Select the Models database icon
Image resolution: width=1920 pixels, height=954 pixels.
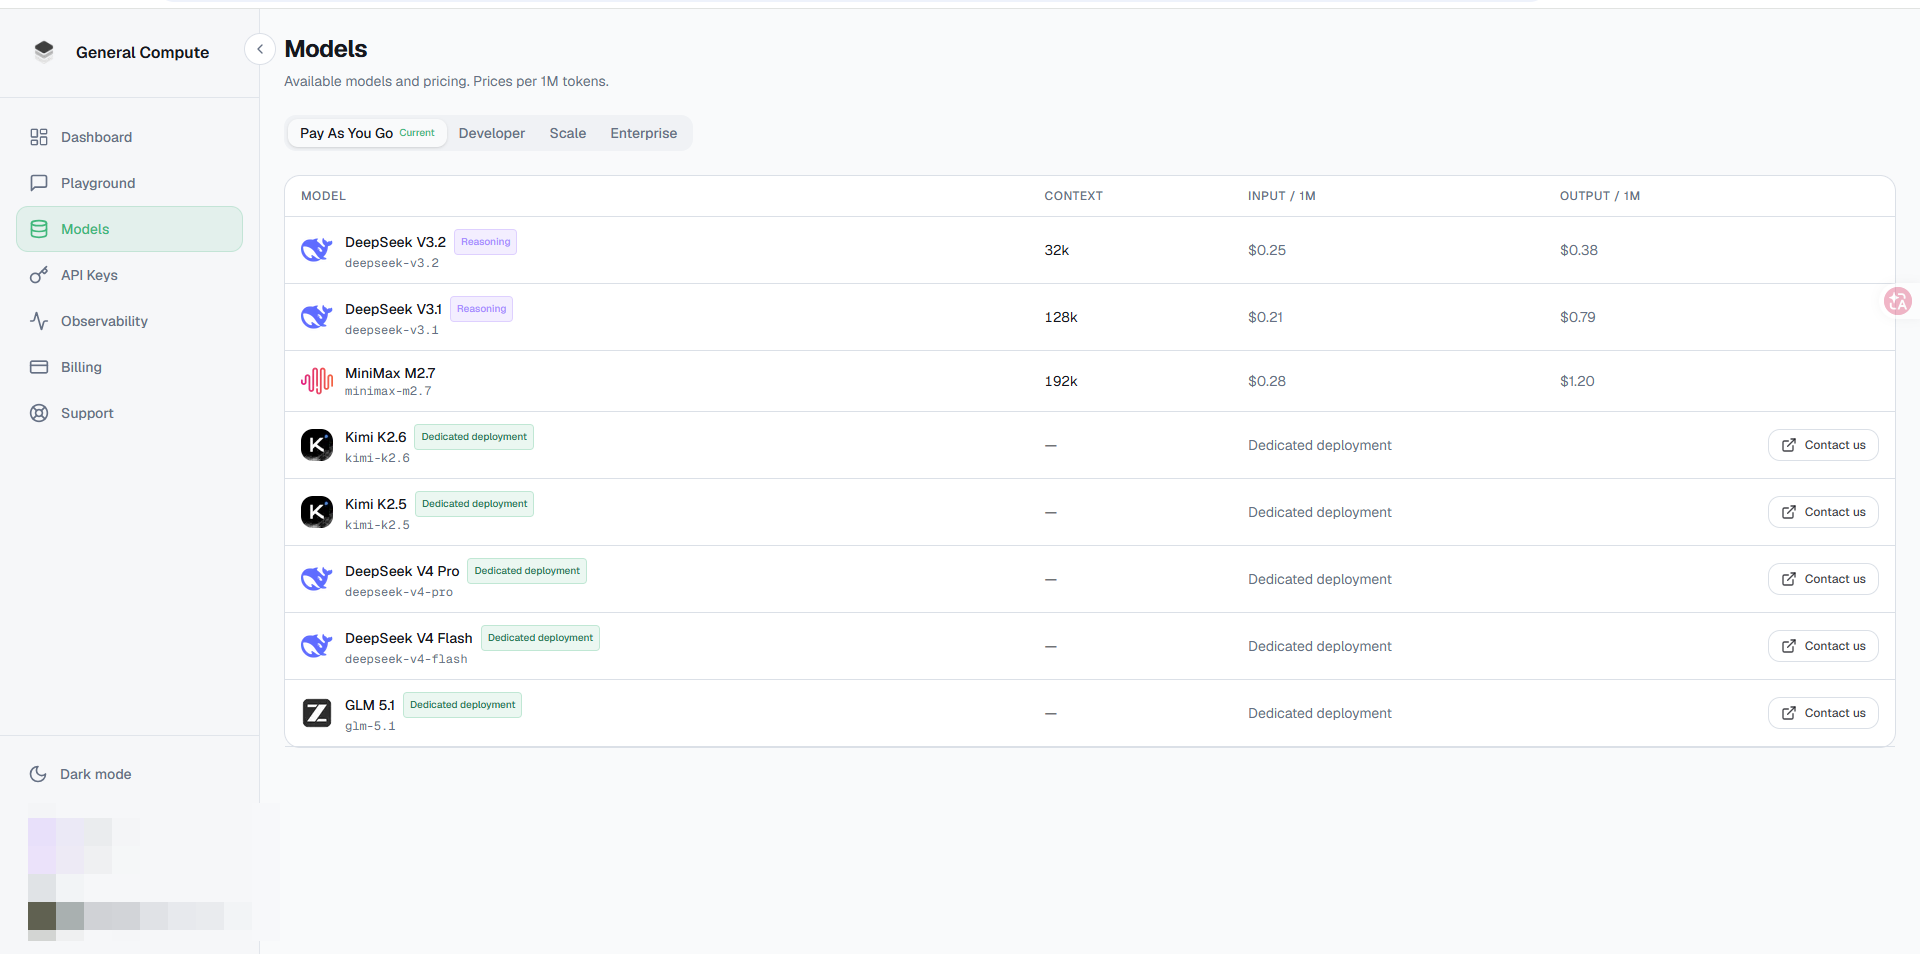coord(39,229)
